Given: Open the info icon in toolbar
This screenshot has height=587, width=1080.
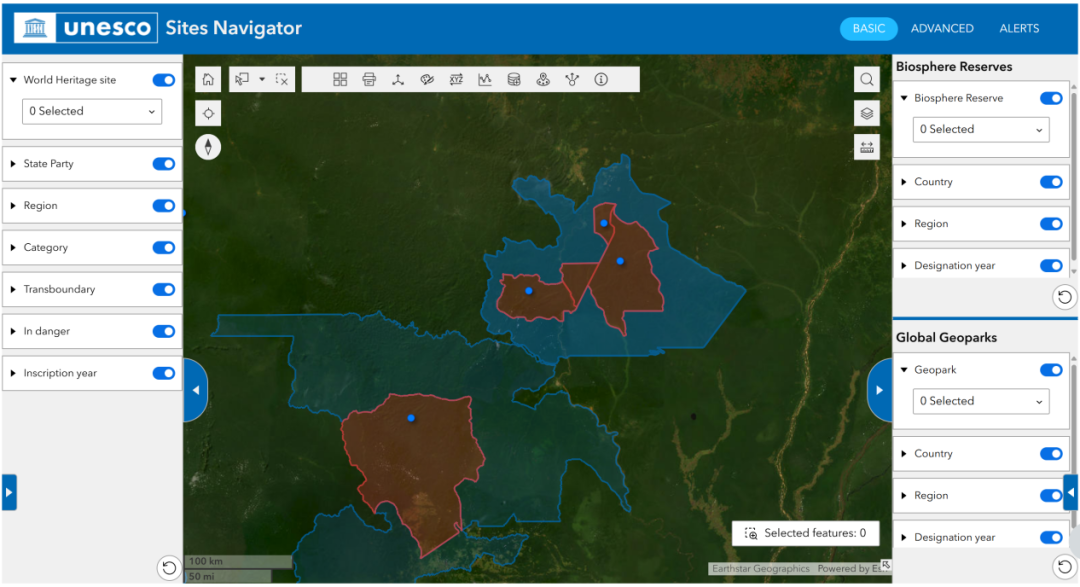Looking at the screenshot, I should (x=601, y=80).
